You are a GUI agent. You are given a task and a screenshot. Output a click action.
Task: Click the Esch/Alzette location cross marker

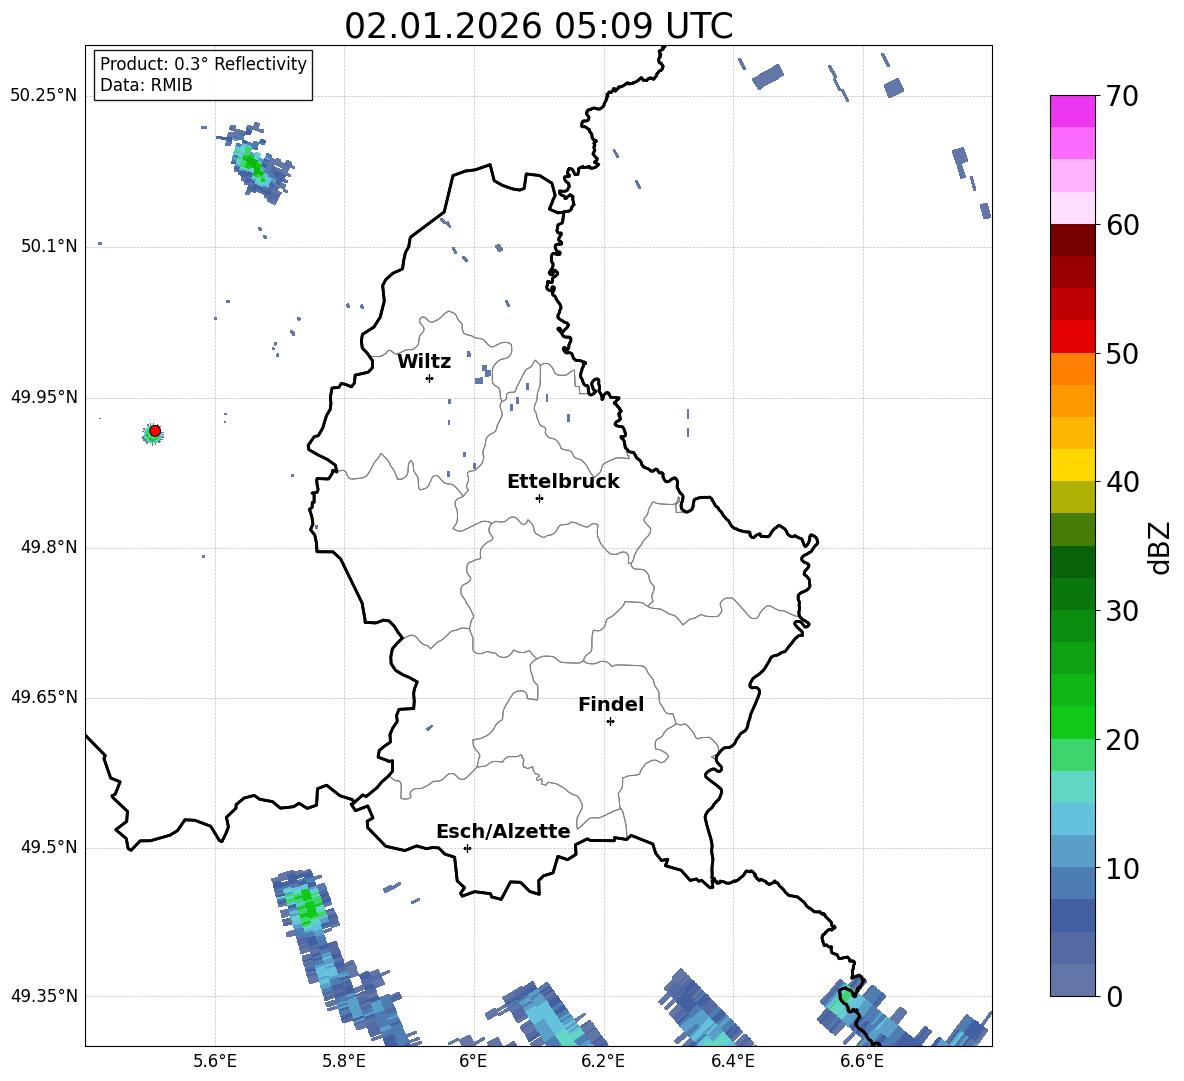point(467,848)
